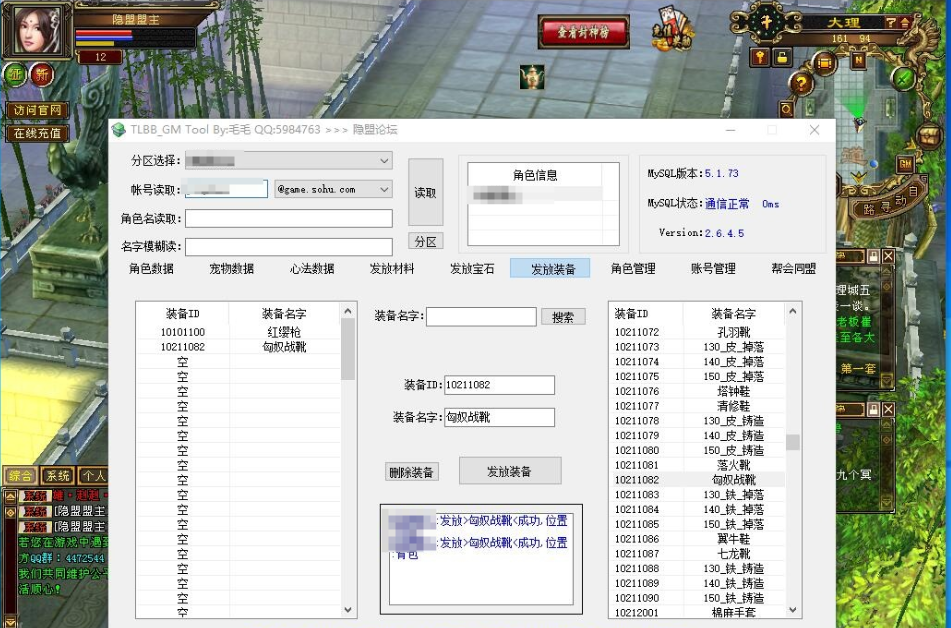
Task: Click the key icon below the compass
Action: [x=760, y=57]
